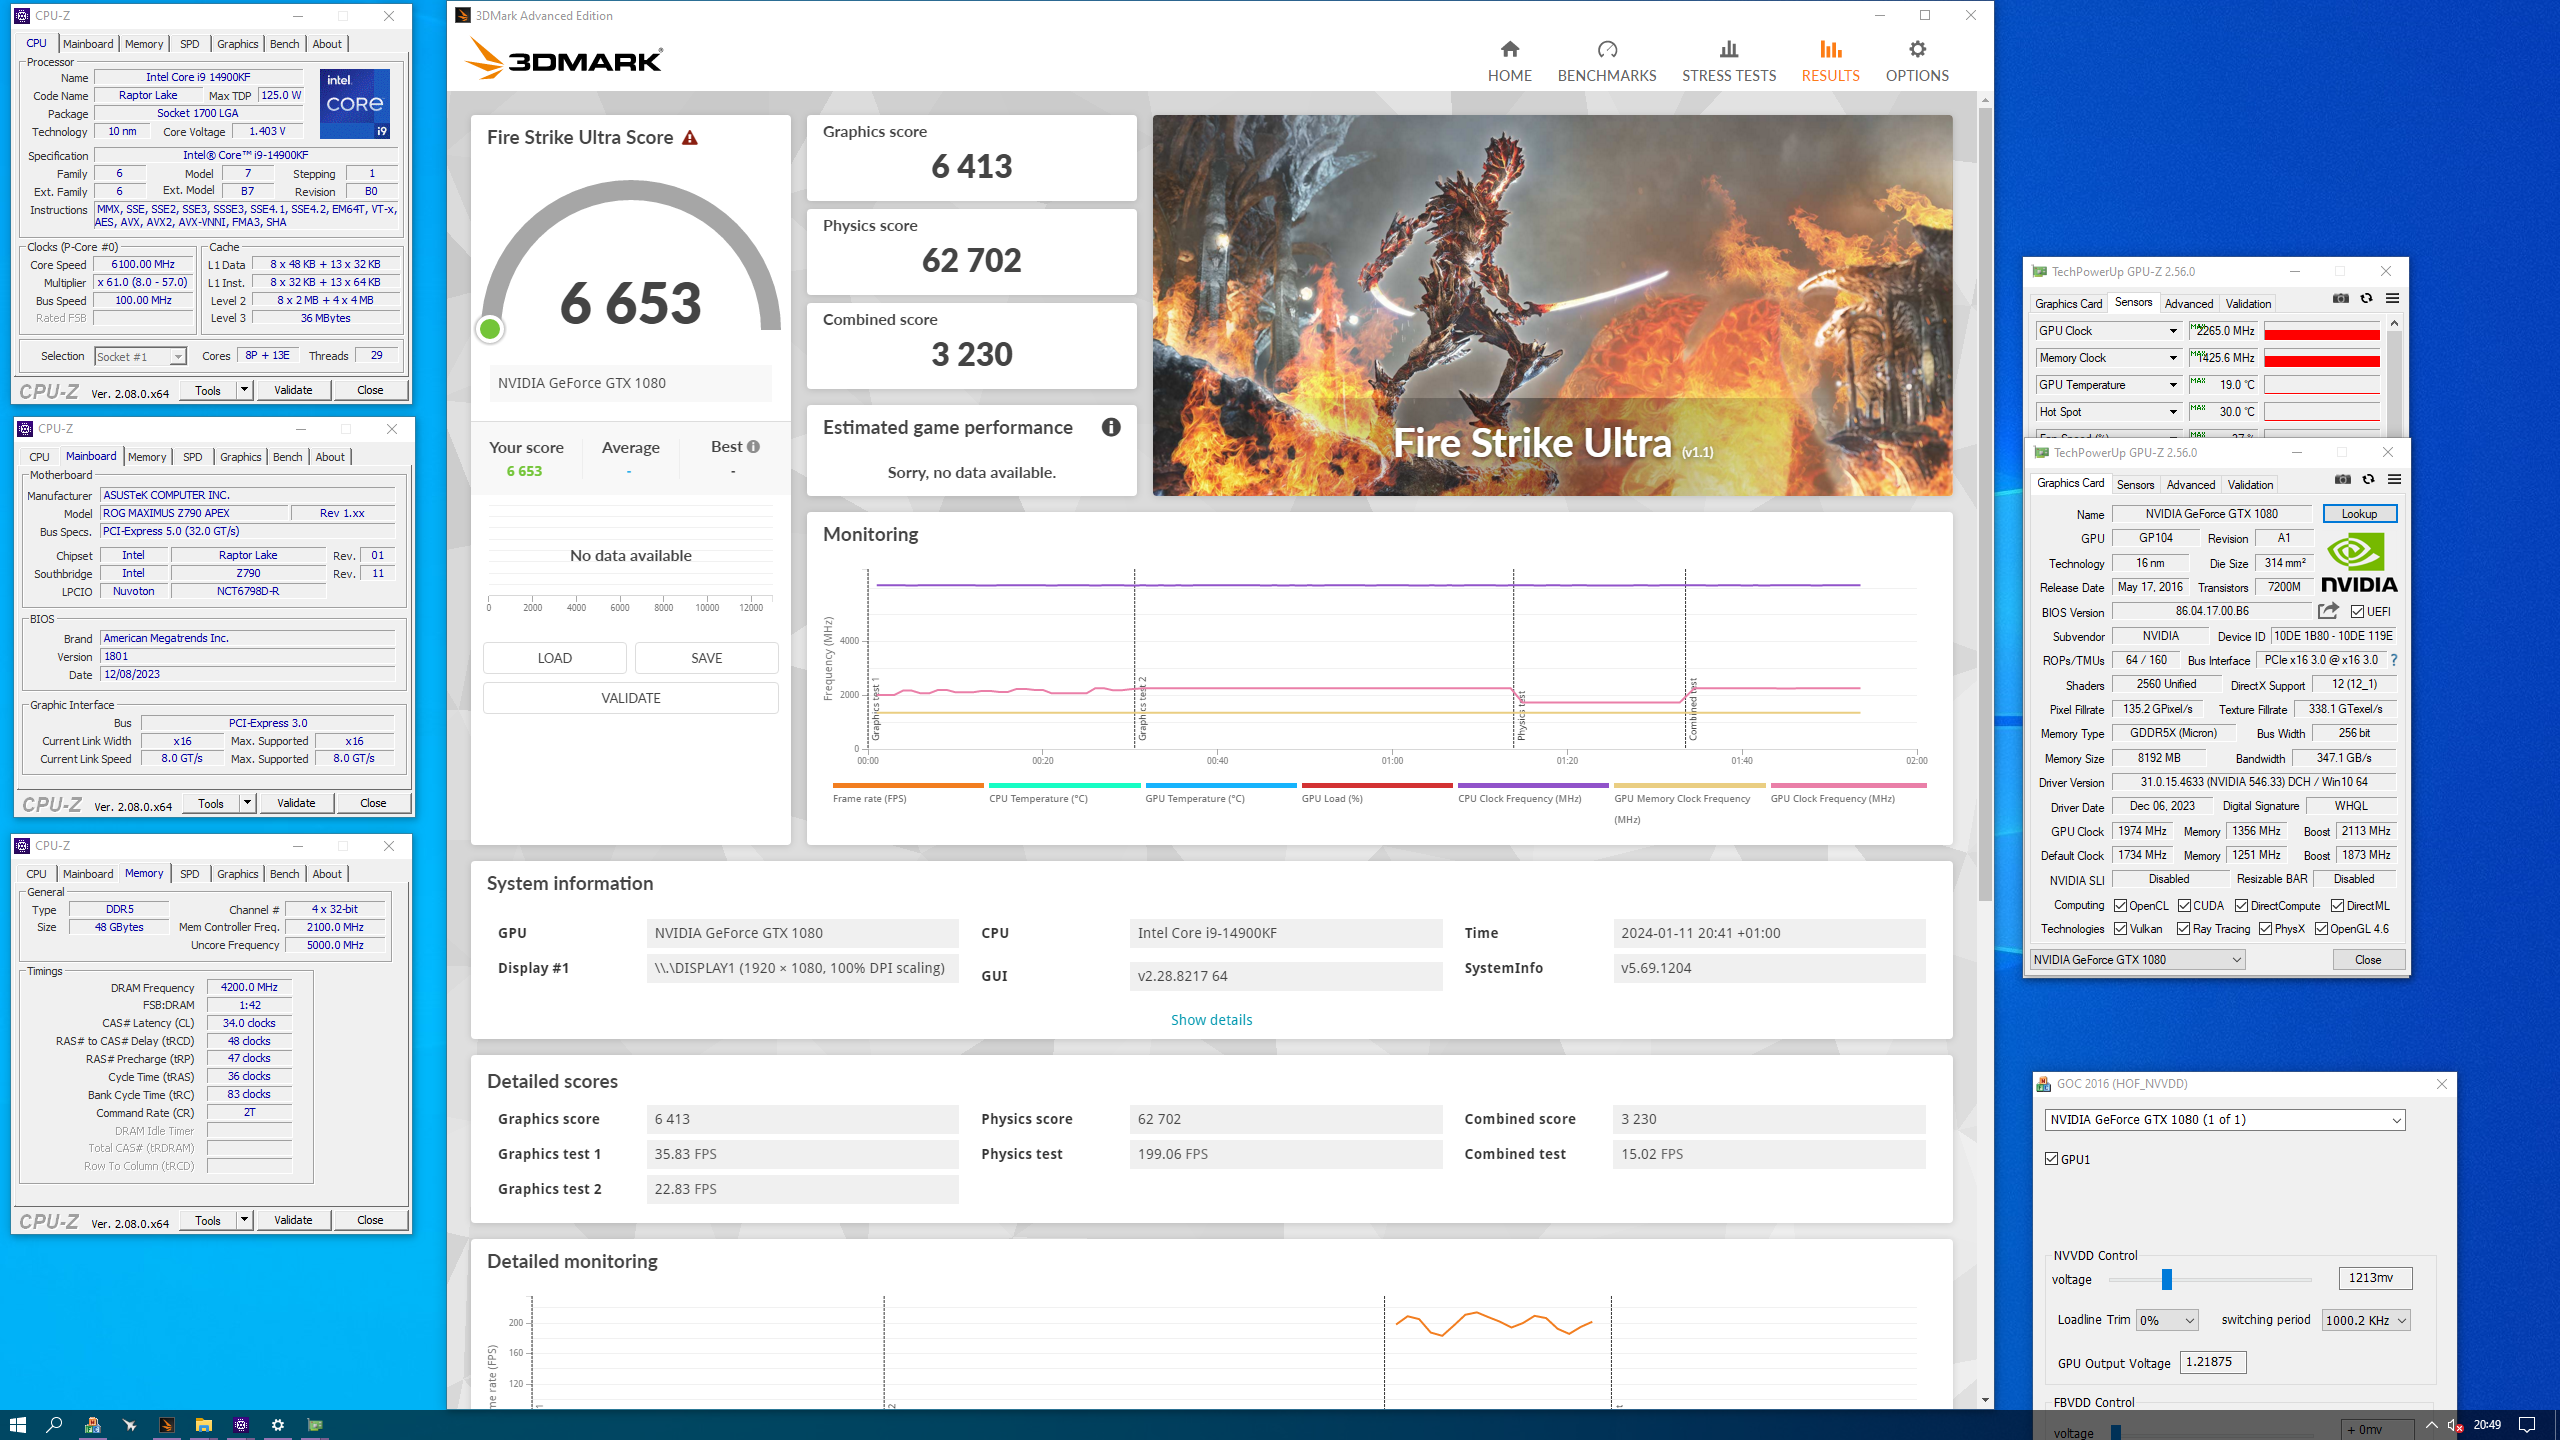Open the Socket #1 selection dropdown in CPU-Z
This screenshot has height=1440, width=2560.
(140, 357)
